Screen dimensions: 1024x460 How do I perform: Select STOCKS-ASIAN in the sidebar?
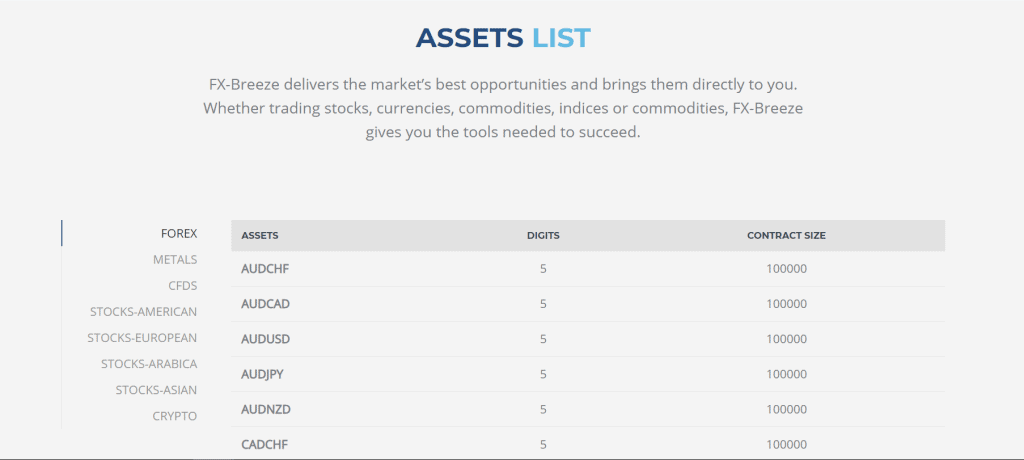tap(156, 390)
